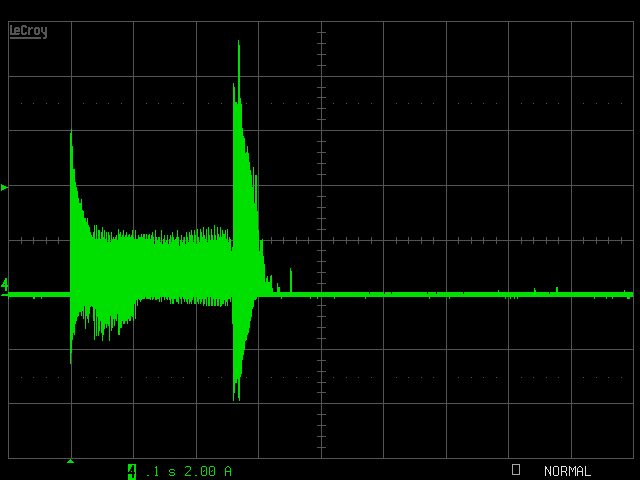Click the 2.00 A scale value
This screenshot has height=480, width=640.
point(208,471)
